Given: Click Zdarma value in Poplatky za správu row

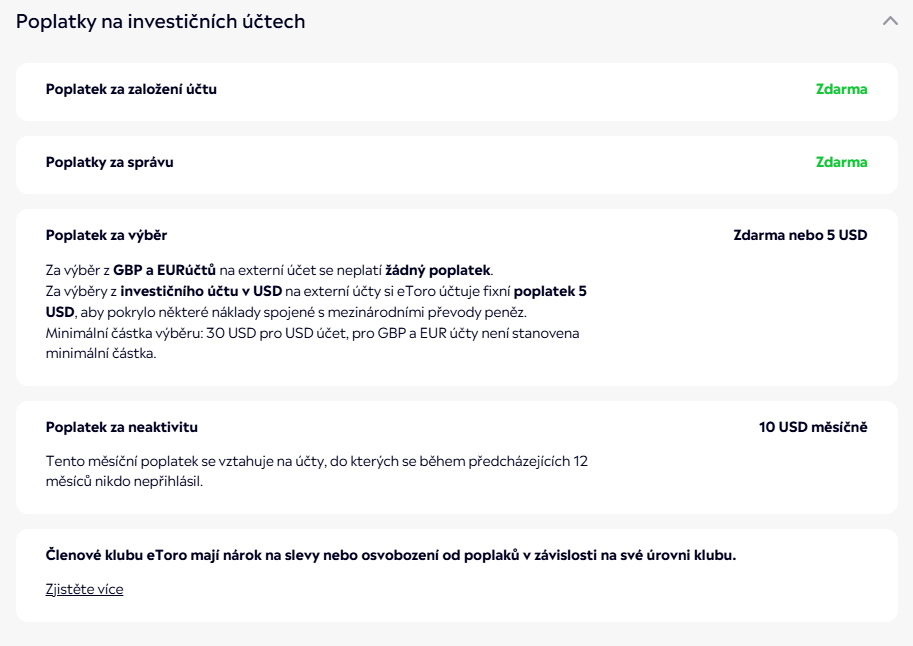Looking at the screenshot, I should click(x=841, y=162).
